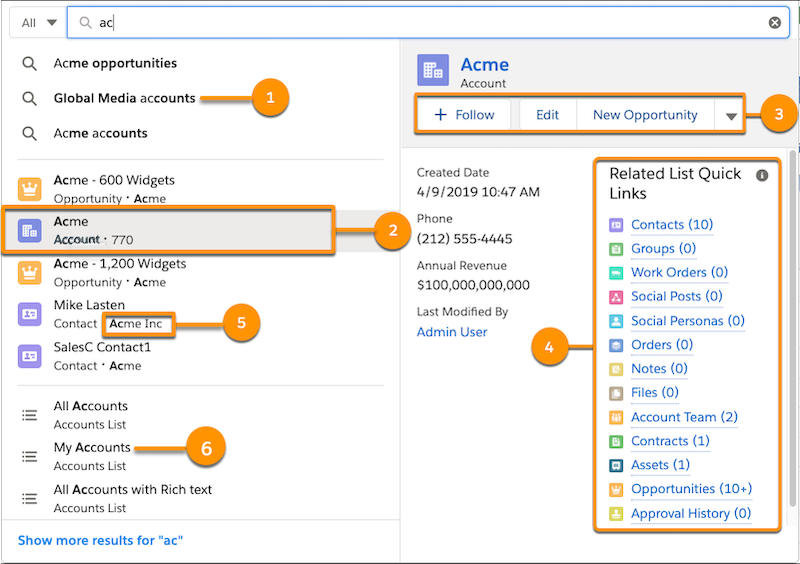Click magnifier icon beside Global Media accounts
800x564 pixels.
coord(30,99)
